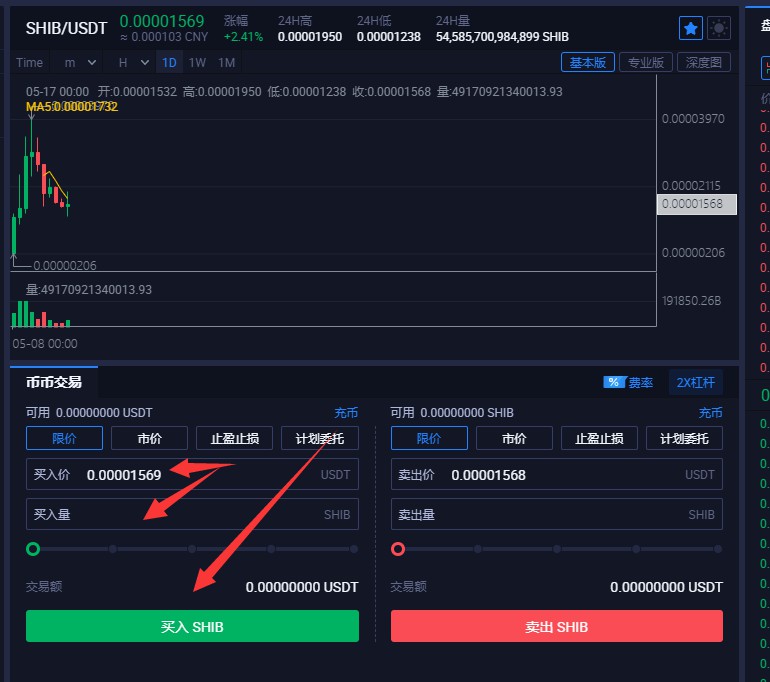The image size is (770, 682).
Task: Click the green buy slider handle
Action: (33, 549)
